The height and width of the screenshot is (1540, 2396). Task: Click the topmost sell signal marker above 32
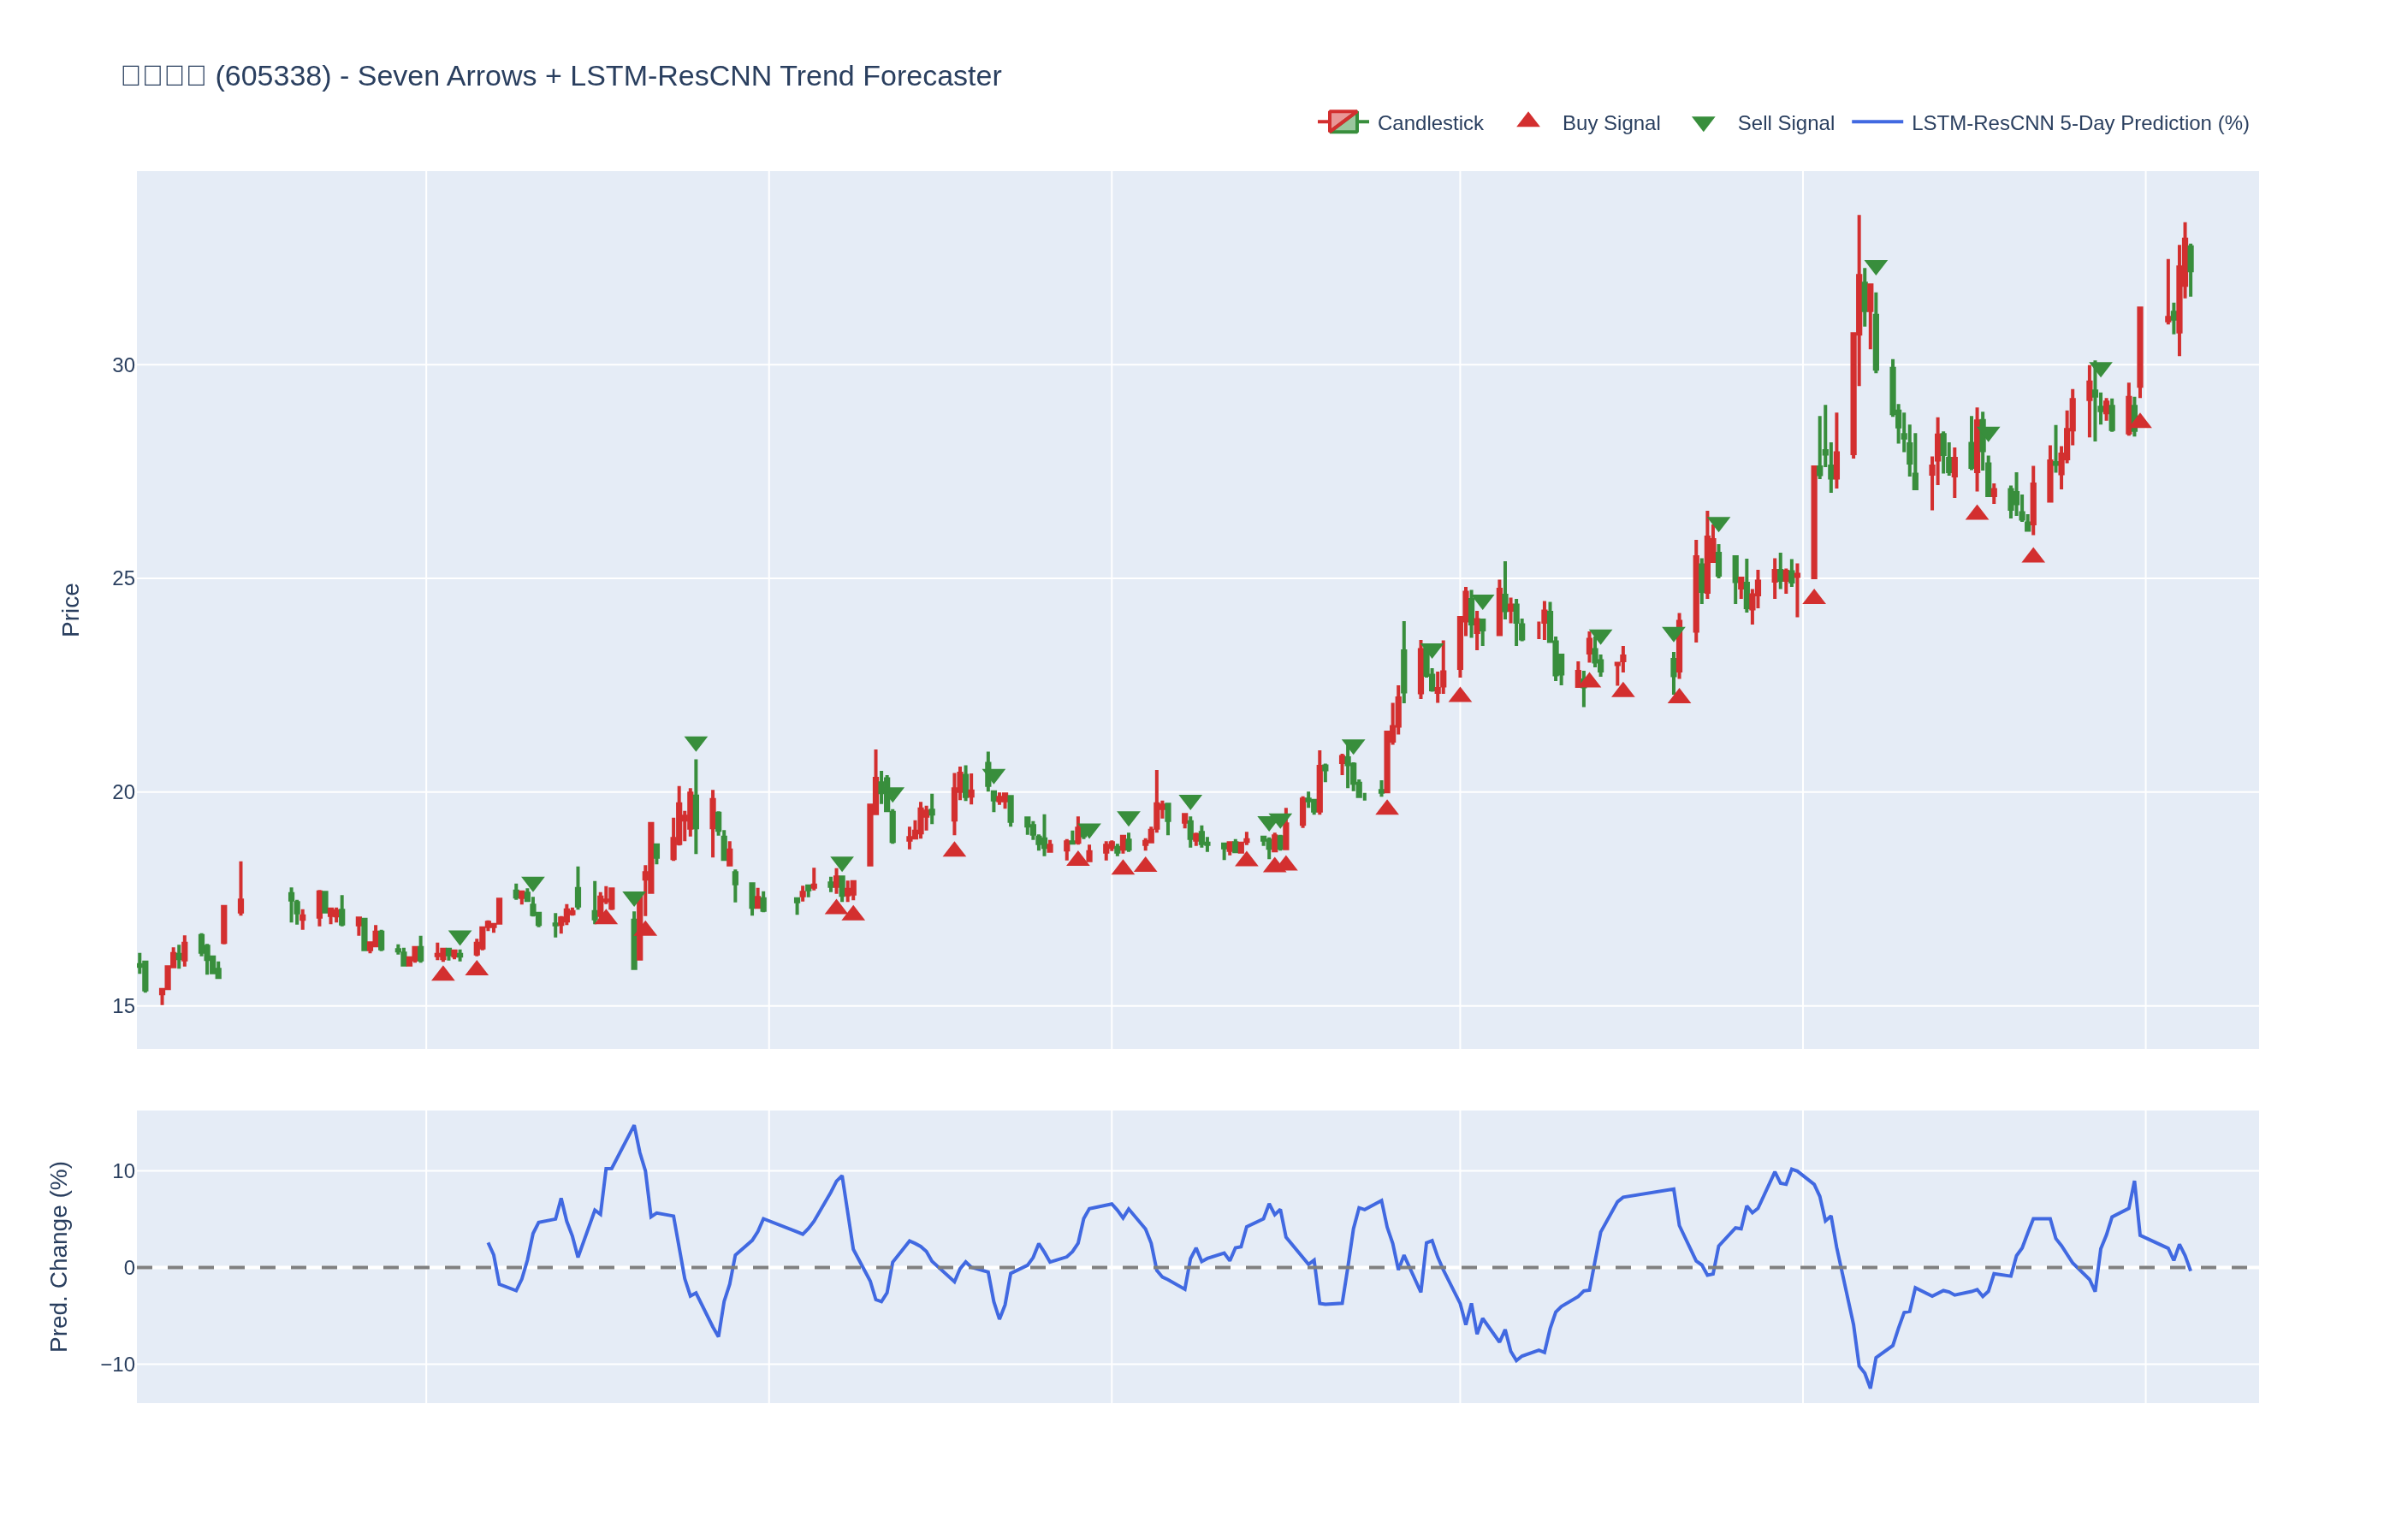pyautogui.click(x=1875, y=267)
